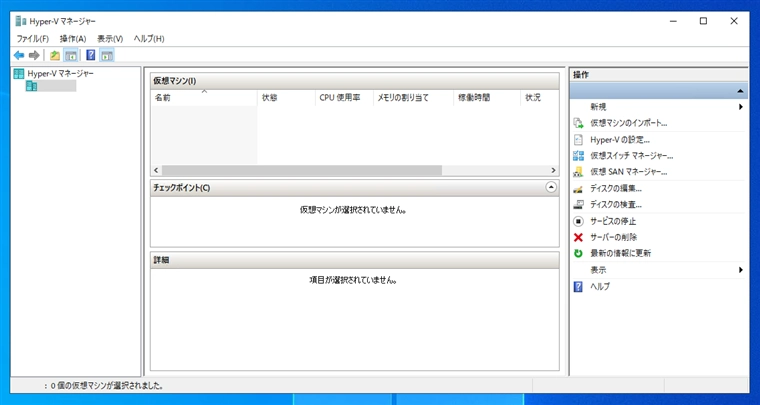Click the Hyper-V の設定 icon
This screenshot has height=405, width=760.
[x=578, y=140]
